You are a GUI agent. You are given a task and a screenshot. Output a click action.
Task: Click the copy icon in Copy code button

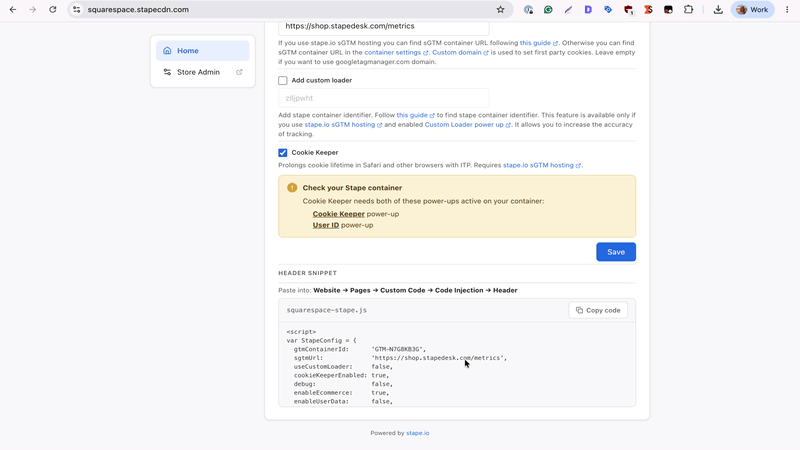pos(579,310)
